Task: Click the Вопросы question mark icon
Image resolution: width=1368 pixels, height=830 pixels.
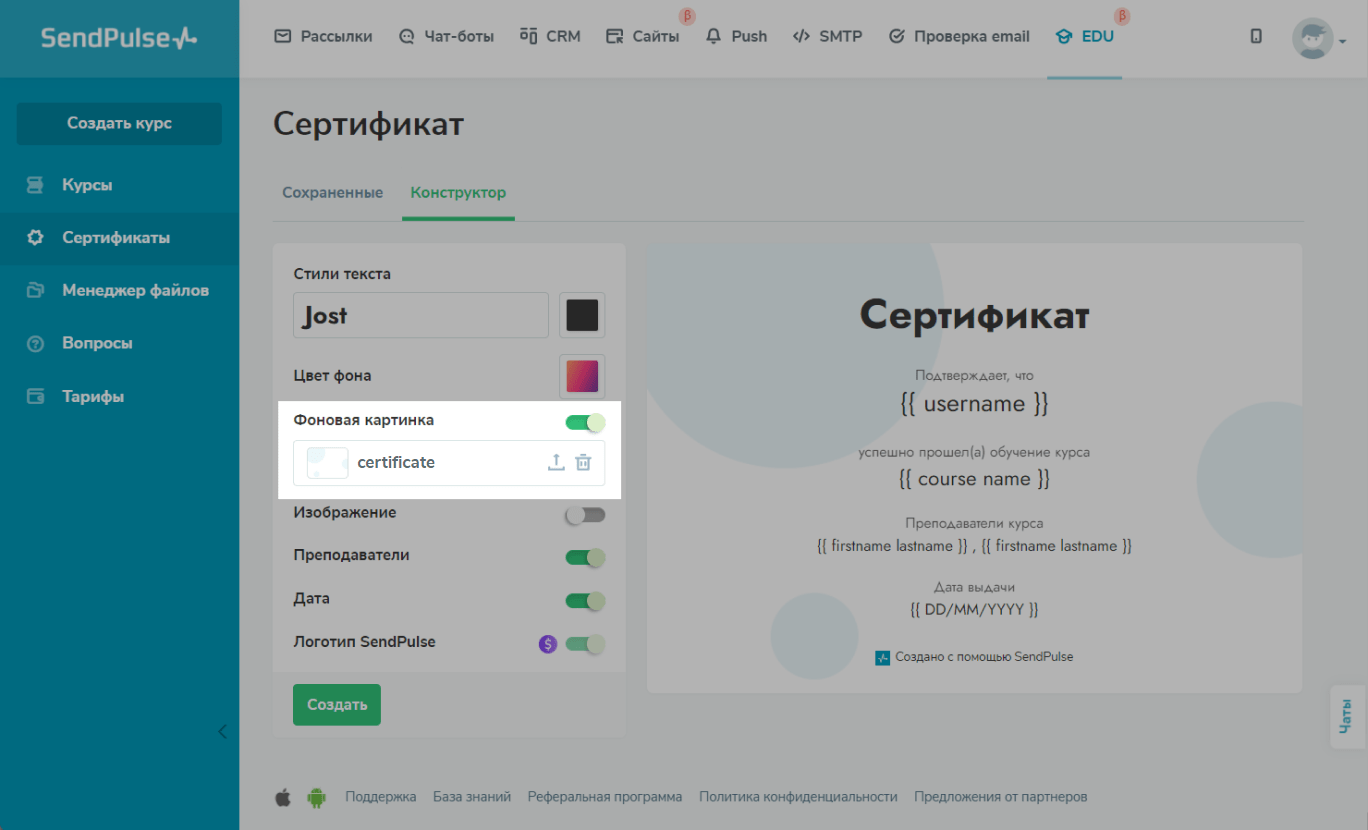Action: point(36,344)
